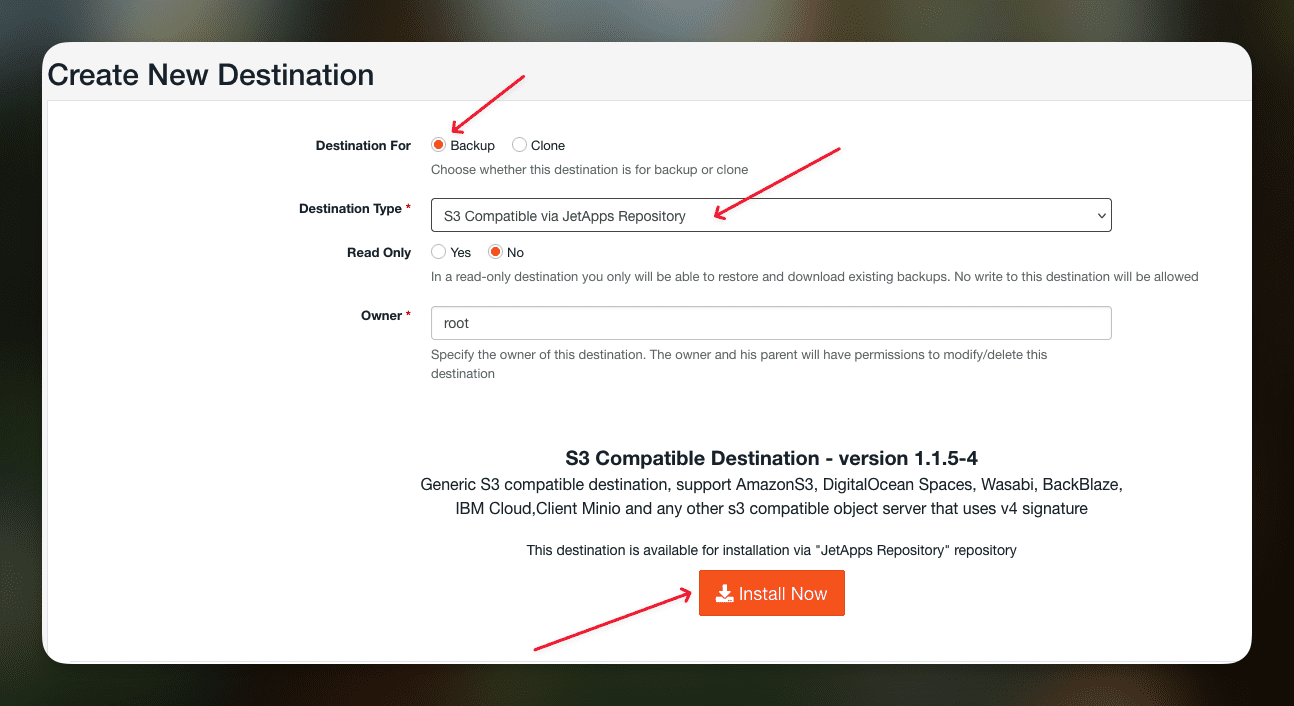
Task: Click the backup or clone helper description text
Action: click(589, 169)
